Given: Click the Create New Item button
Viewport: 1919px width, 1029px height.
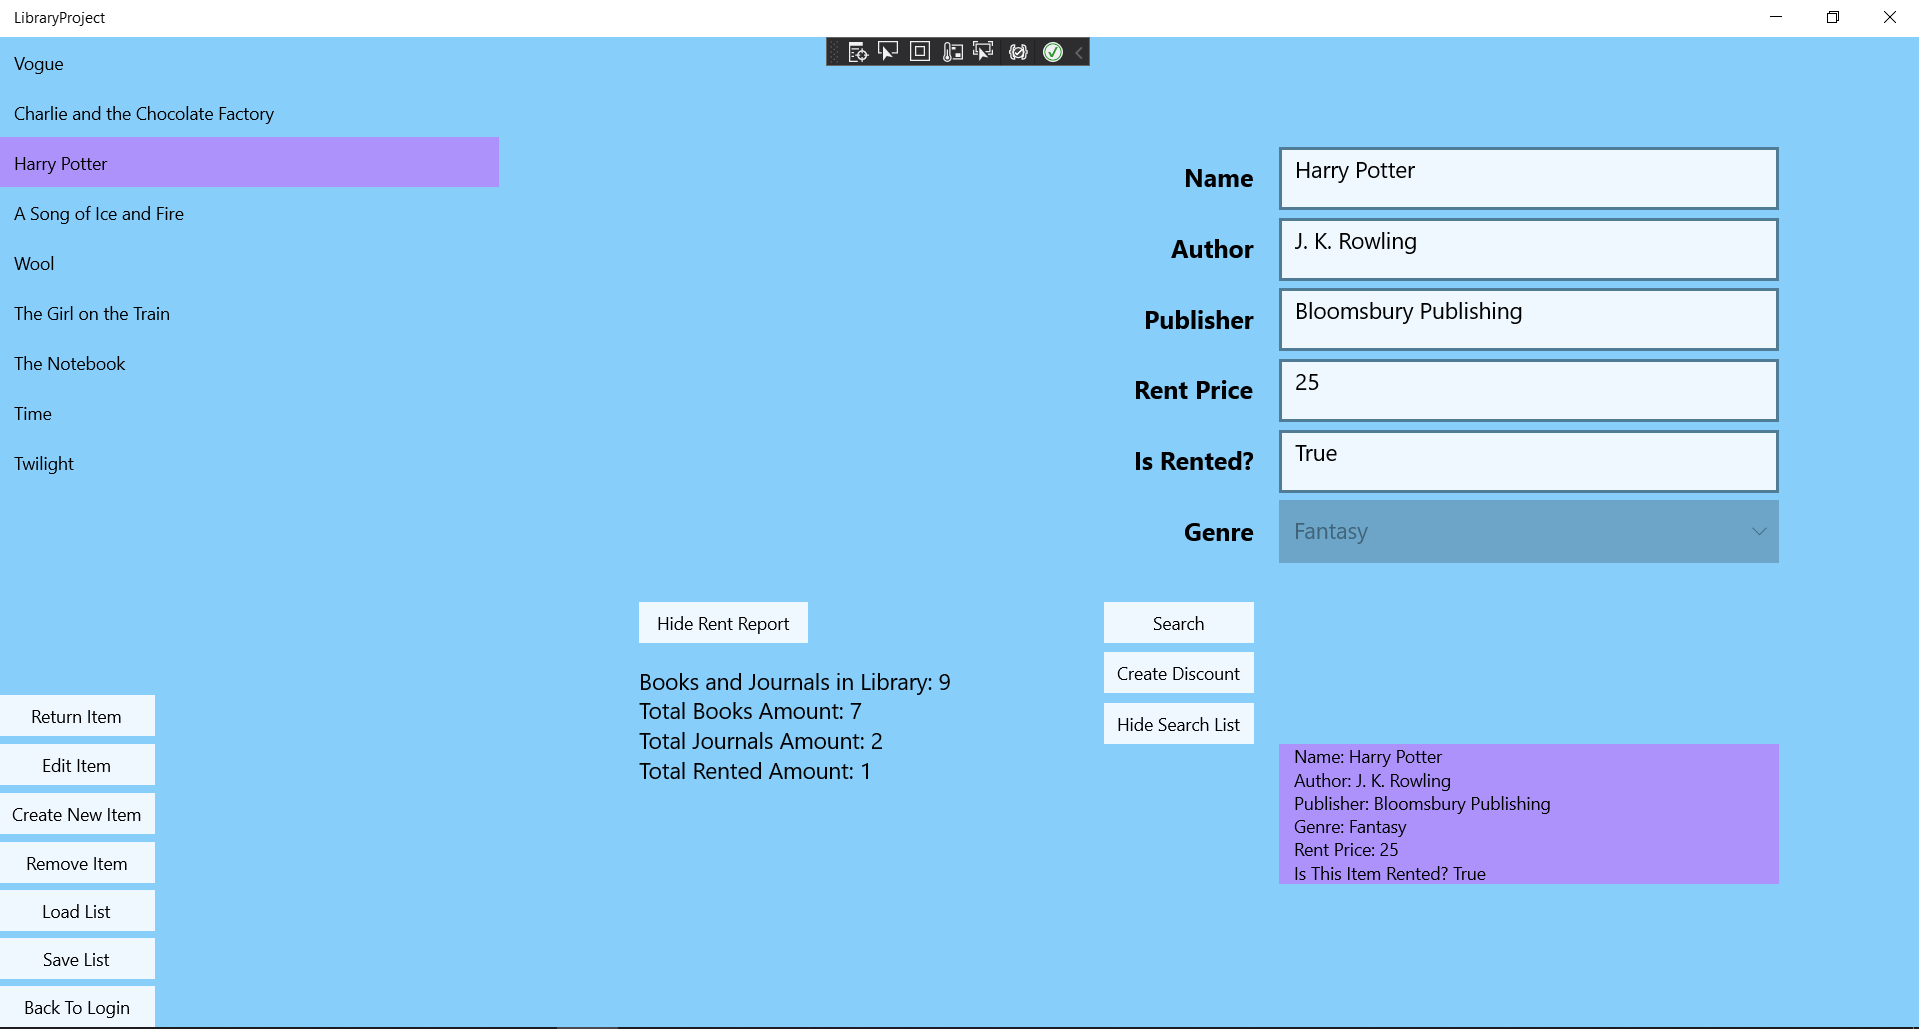Looking at the screenshot, I should click(77, 814).
